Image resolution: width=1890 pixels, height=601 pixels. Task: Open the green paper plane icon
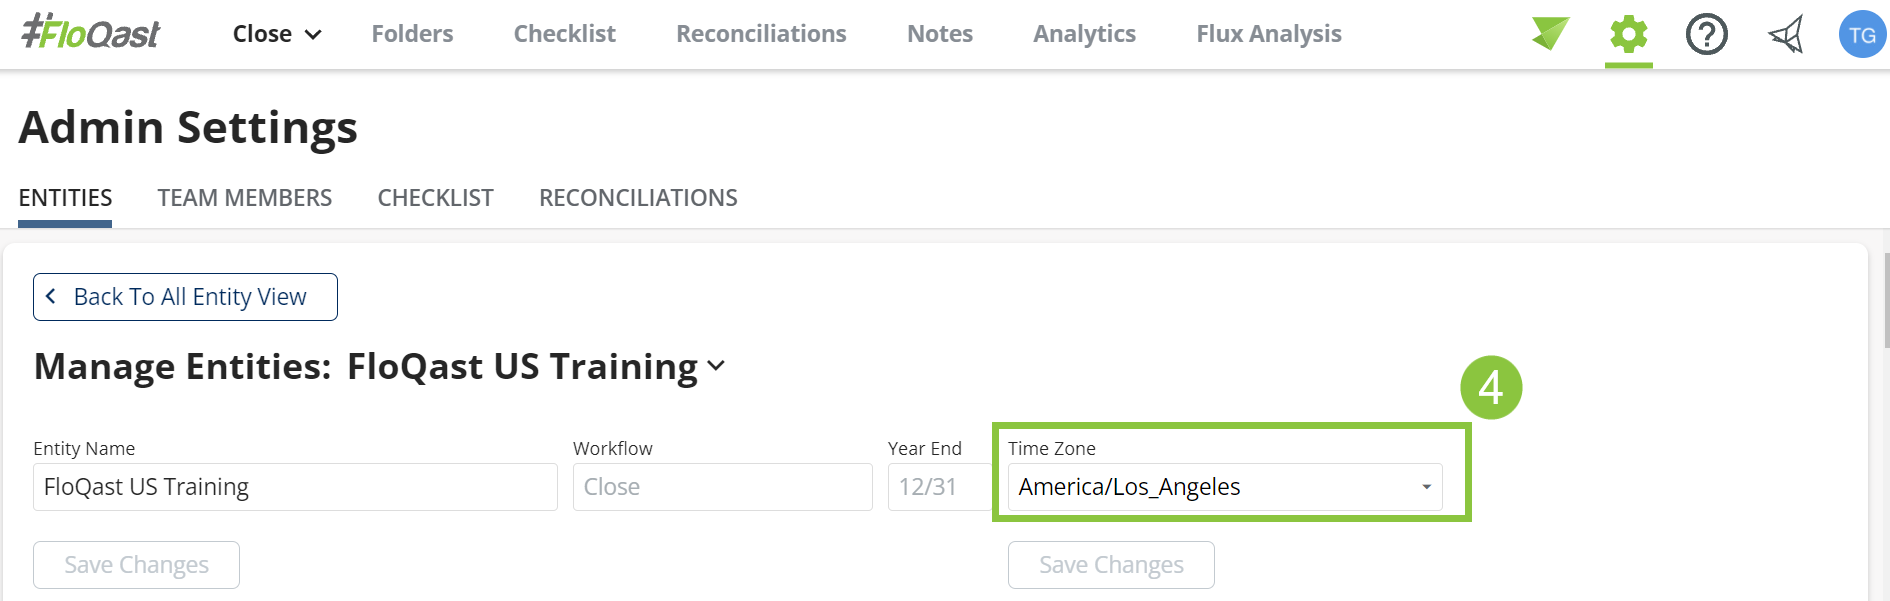(x=1550, y=33)
